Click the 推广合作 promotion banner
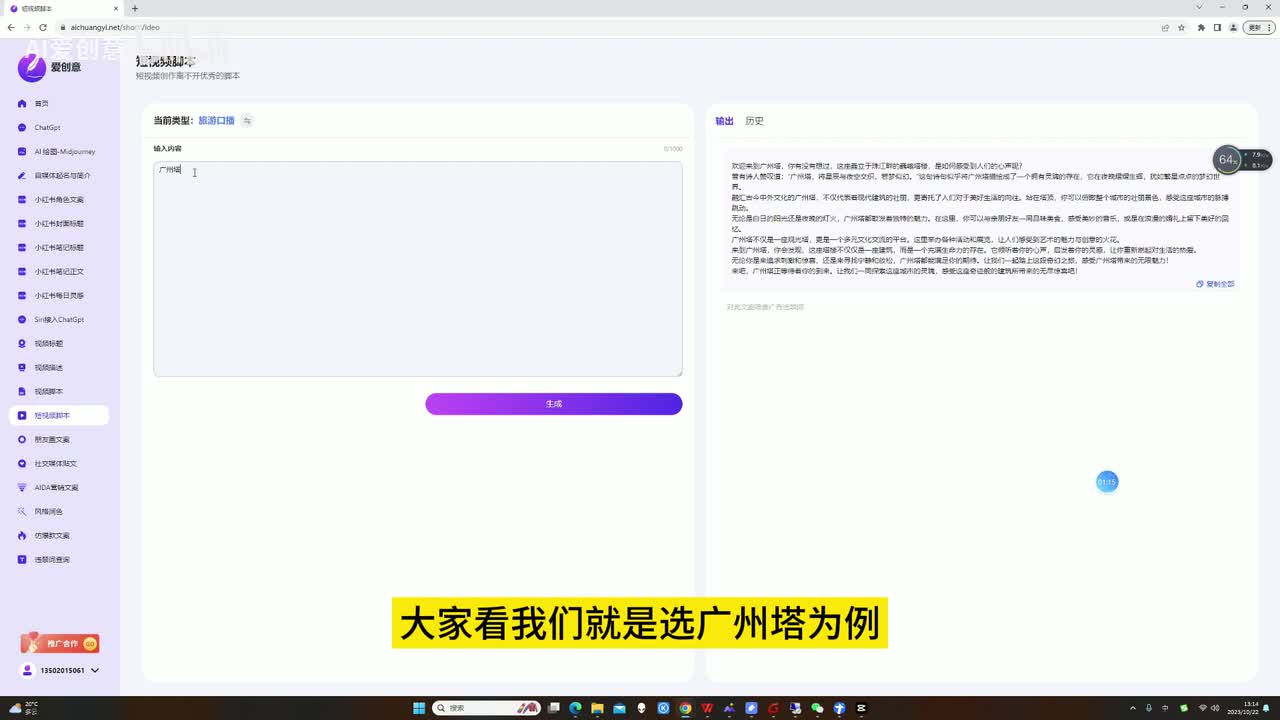The height and width of the screenshot is (720, 1280). (60, 644)
